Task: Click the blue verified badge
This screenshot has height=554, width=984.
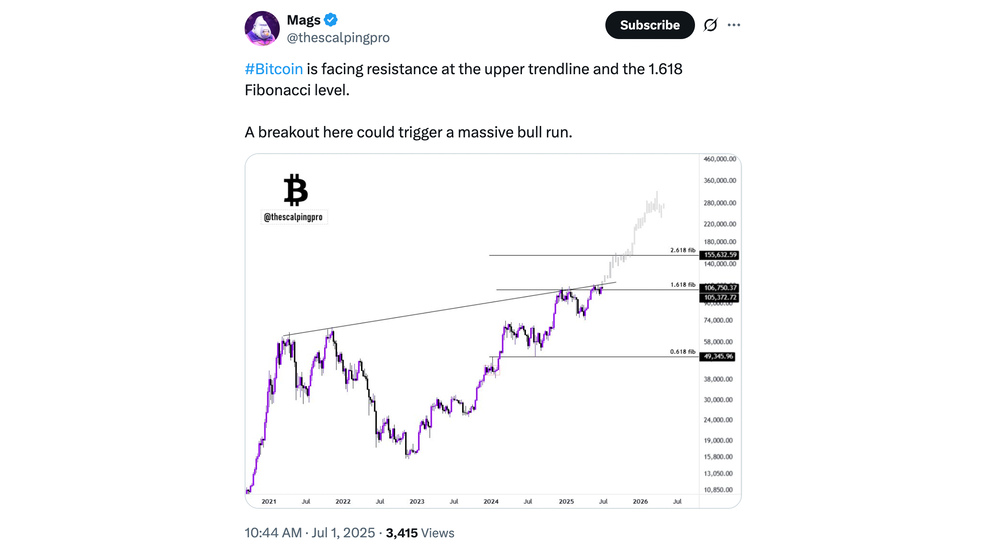Action: click(x=331, y=20)
